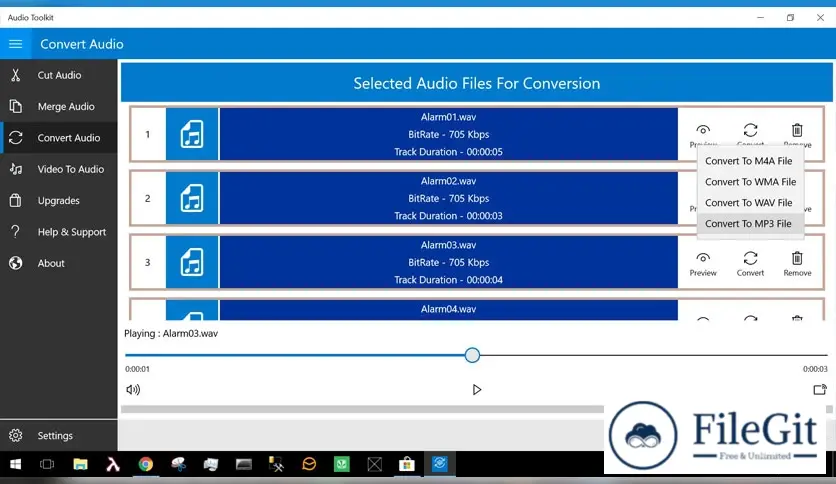Open the About page
Screen dimensions: 836x484
[59, 263]
